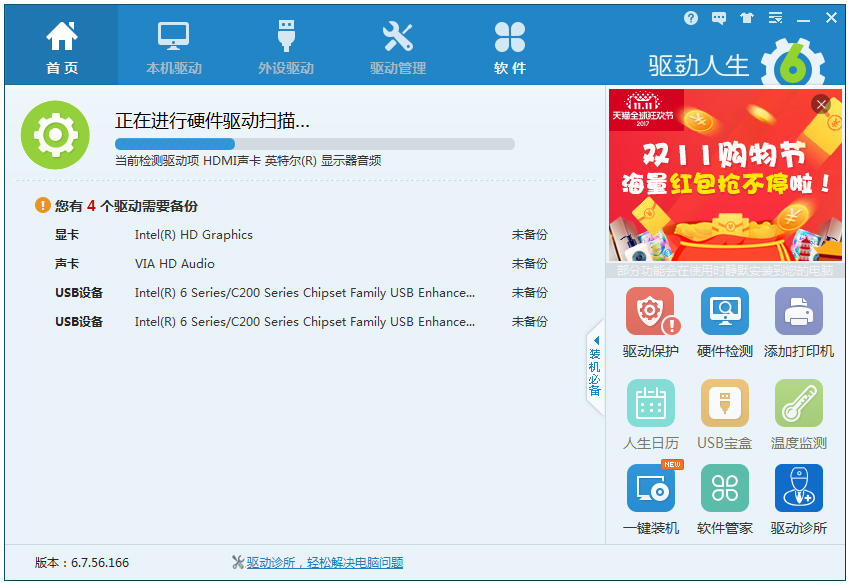Viewport: 850px width, 583px height.
Task: Open the 双11购物节 ad banner
Action: pos(725,175)
